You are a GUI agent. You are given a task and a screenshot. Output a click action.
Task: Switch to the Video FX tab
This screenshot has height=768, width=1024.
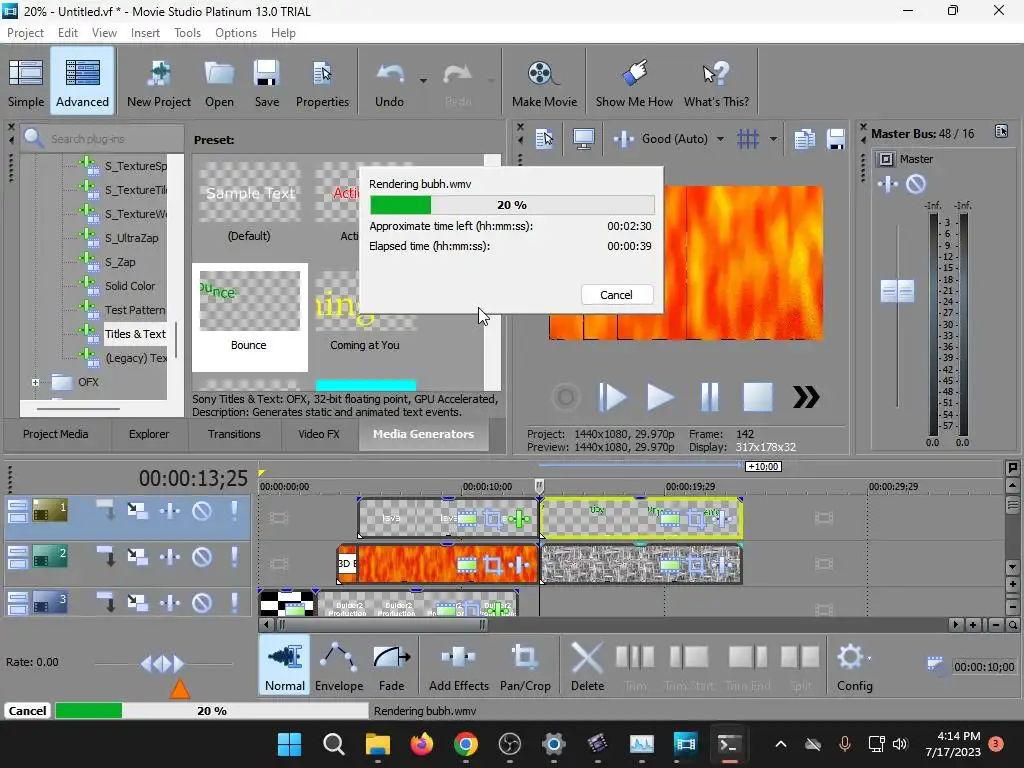(319, 434)
